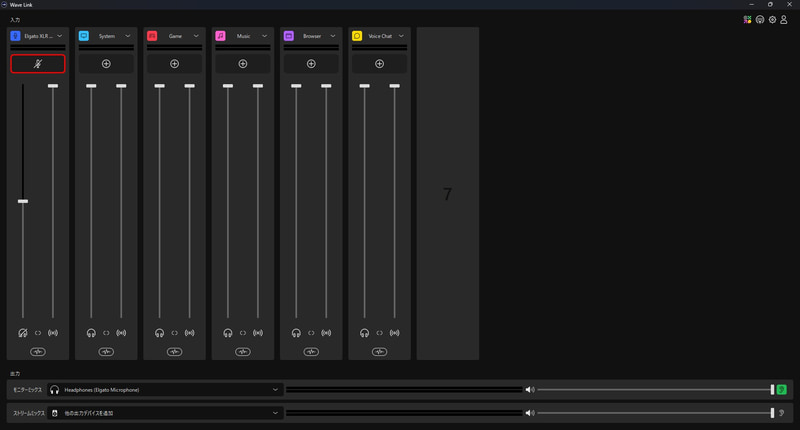This screenshot has height=430, width=800.
Task: Open the colorful apps grid icon in top right
Action: coord(747,19)
